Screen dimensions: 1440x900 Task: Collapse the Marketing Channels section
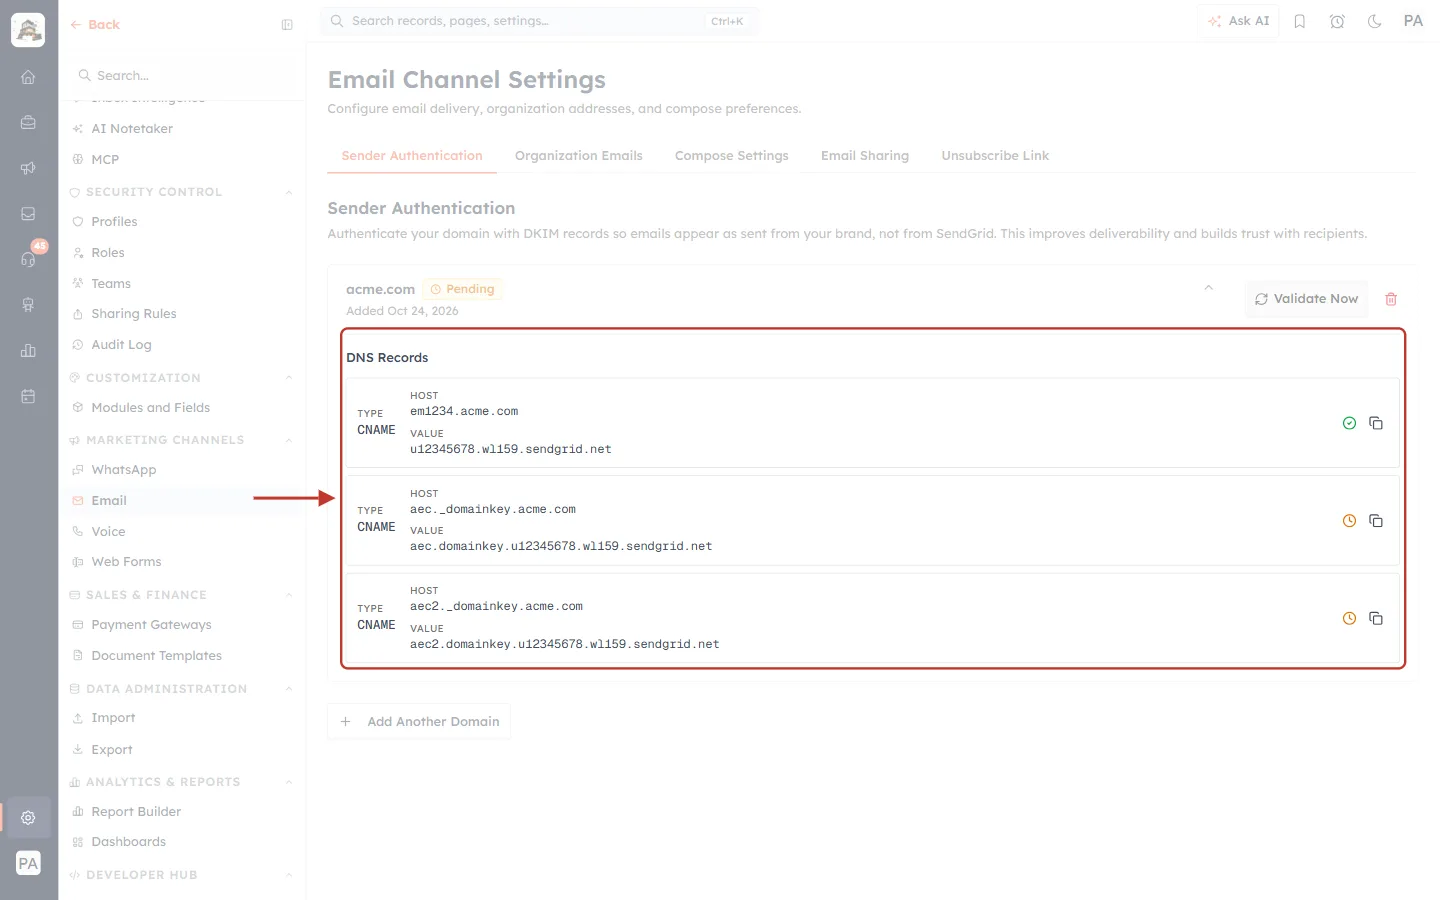tap(289, 440)
